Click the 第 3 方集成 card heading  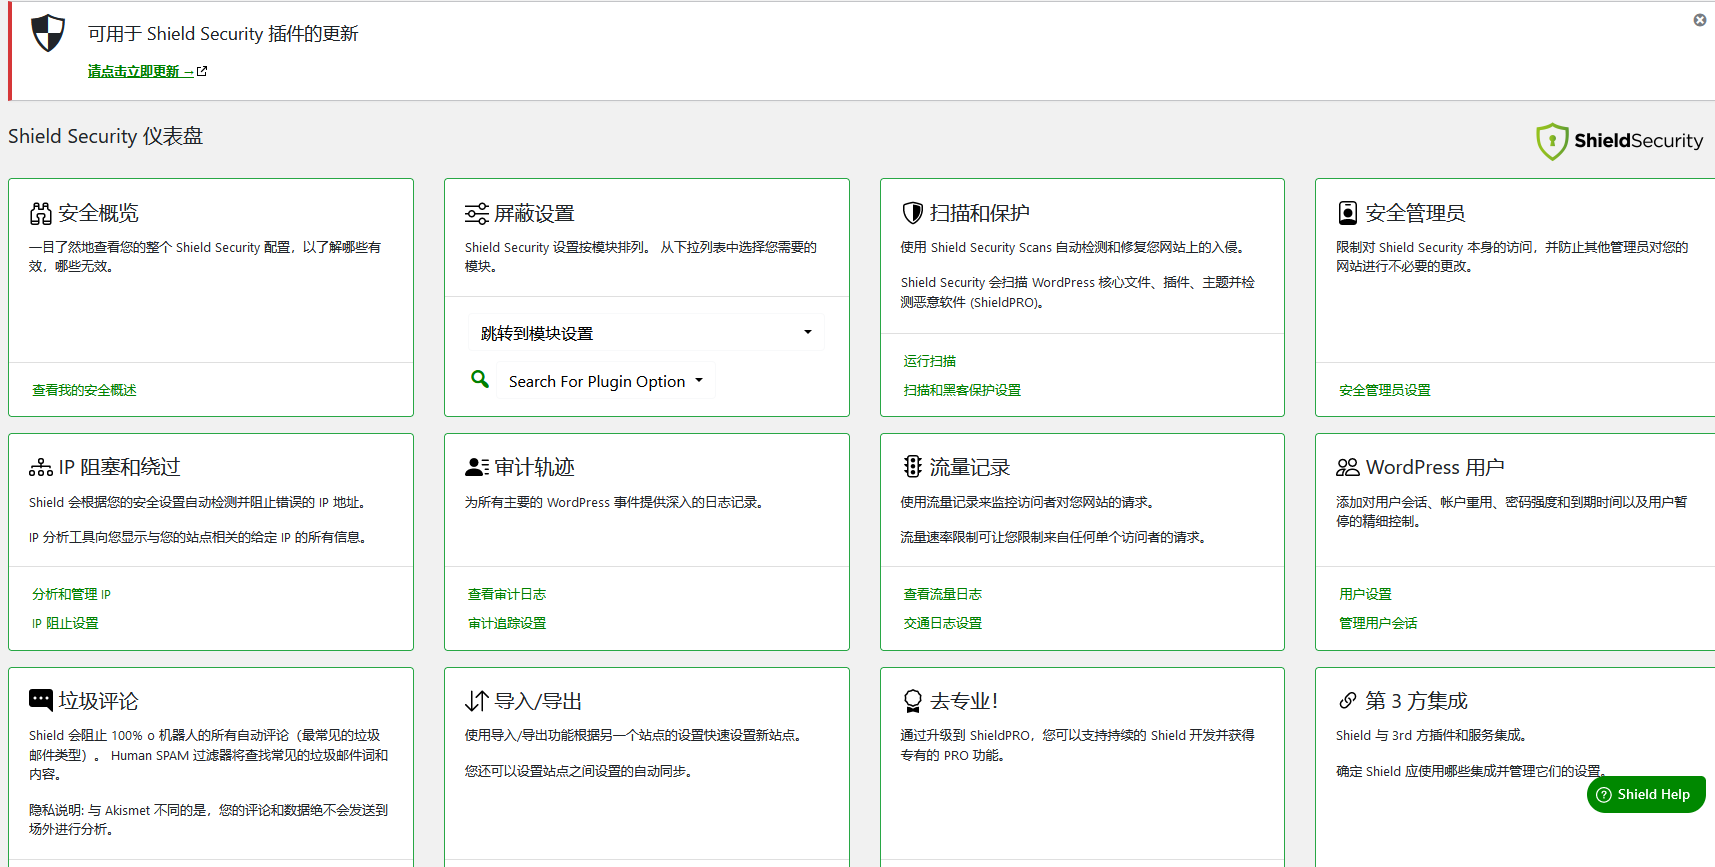tap(1416, 701)
